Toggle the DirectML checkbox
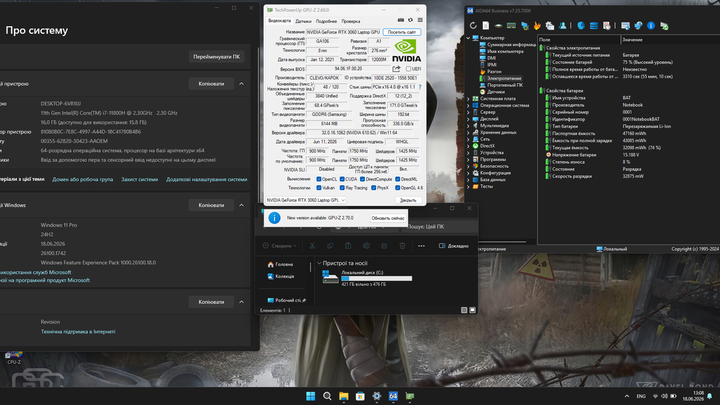The height and width of the screenshot is (405, 720). coord(398,179)
